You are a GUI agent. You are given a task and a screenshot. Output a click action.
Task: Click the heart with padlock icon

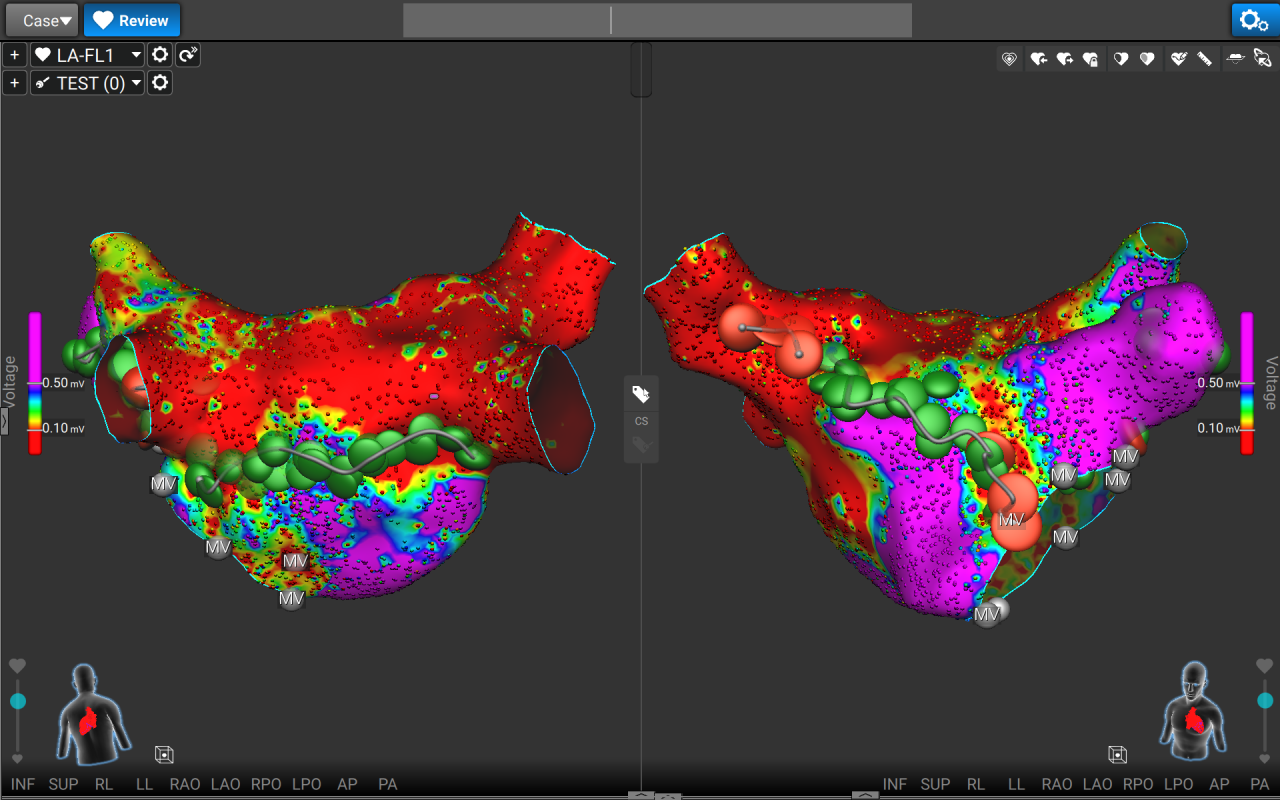(1091, 59)
